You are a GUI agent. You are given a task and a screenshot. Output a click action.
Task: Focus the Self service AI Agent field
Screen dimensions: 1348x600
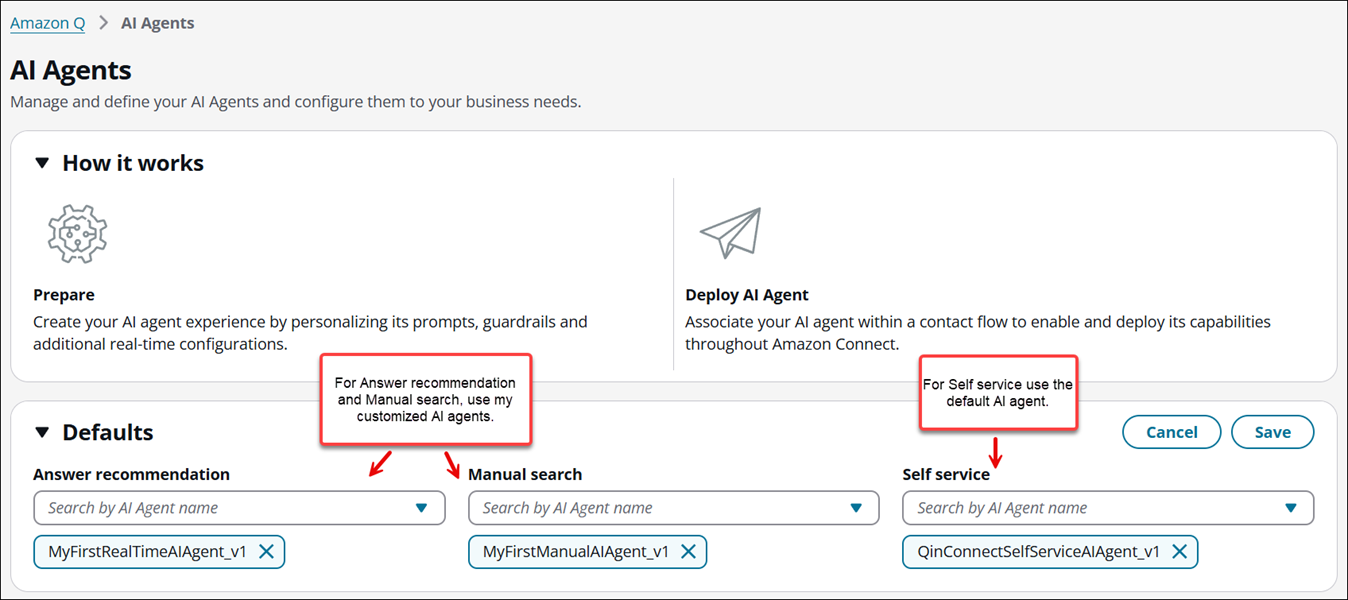click(x=1108, y=508)
